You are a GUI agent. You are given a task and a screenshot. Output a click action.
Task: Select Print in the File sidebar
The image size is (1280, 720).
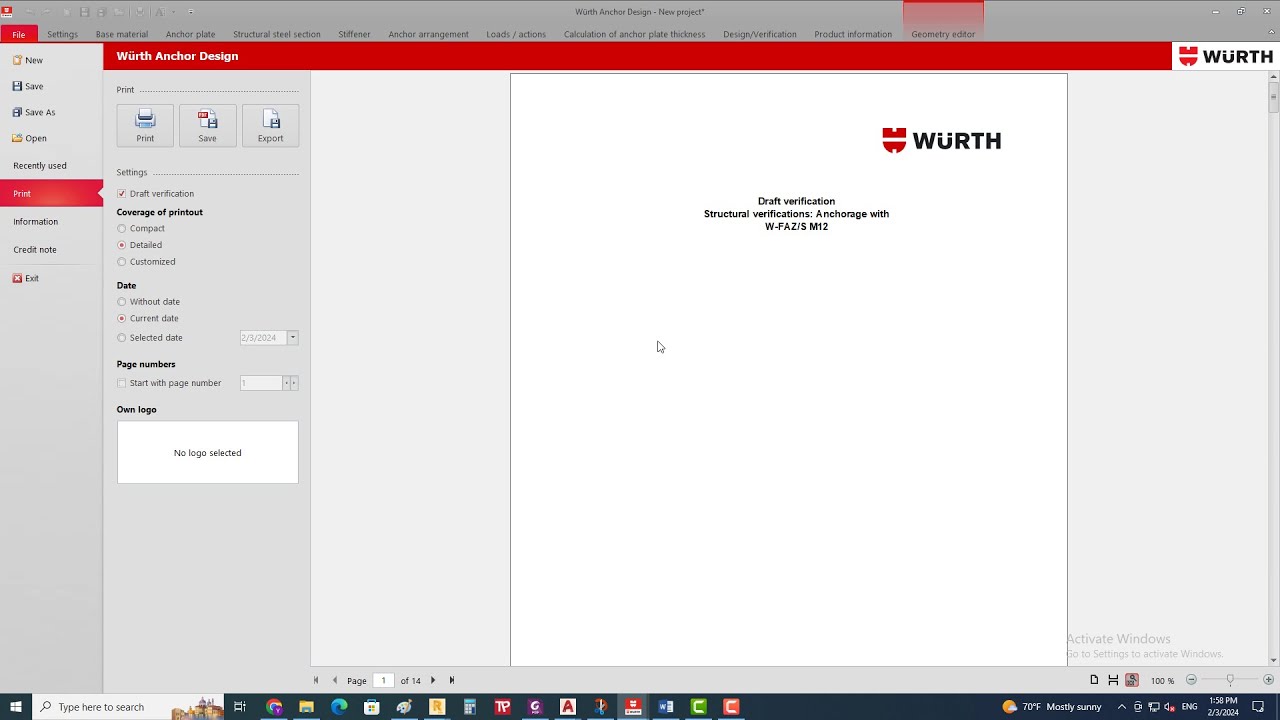click(51, 194)
